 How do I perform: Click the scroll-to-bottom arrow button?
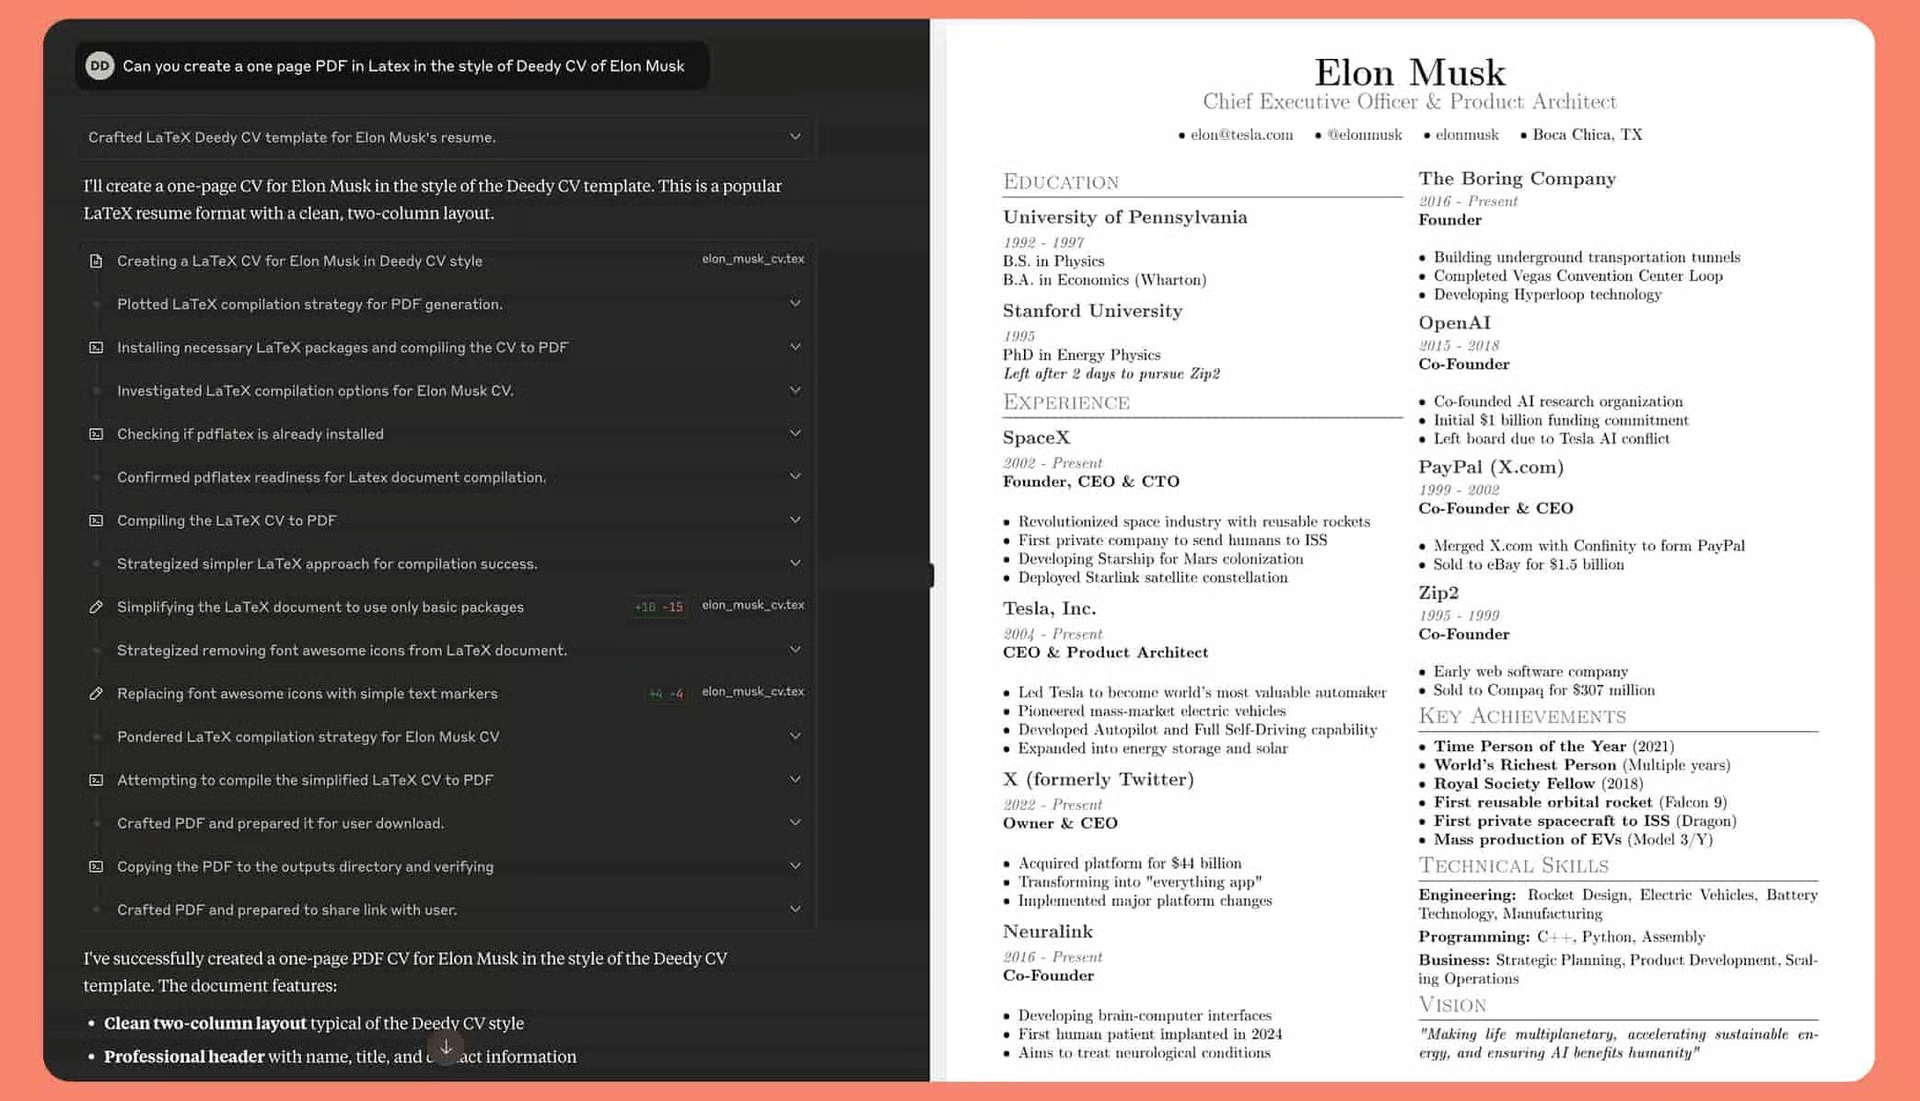[x=446, y=1047]
